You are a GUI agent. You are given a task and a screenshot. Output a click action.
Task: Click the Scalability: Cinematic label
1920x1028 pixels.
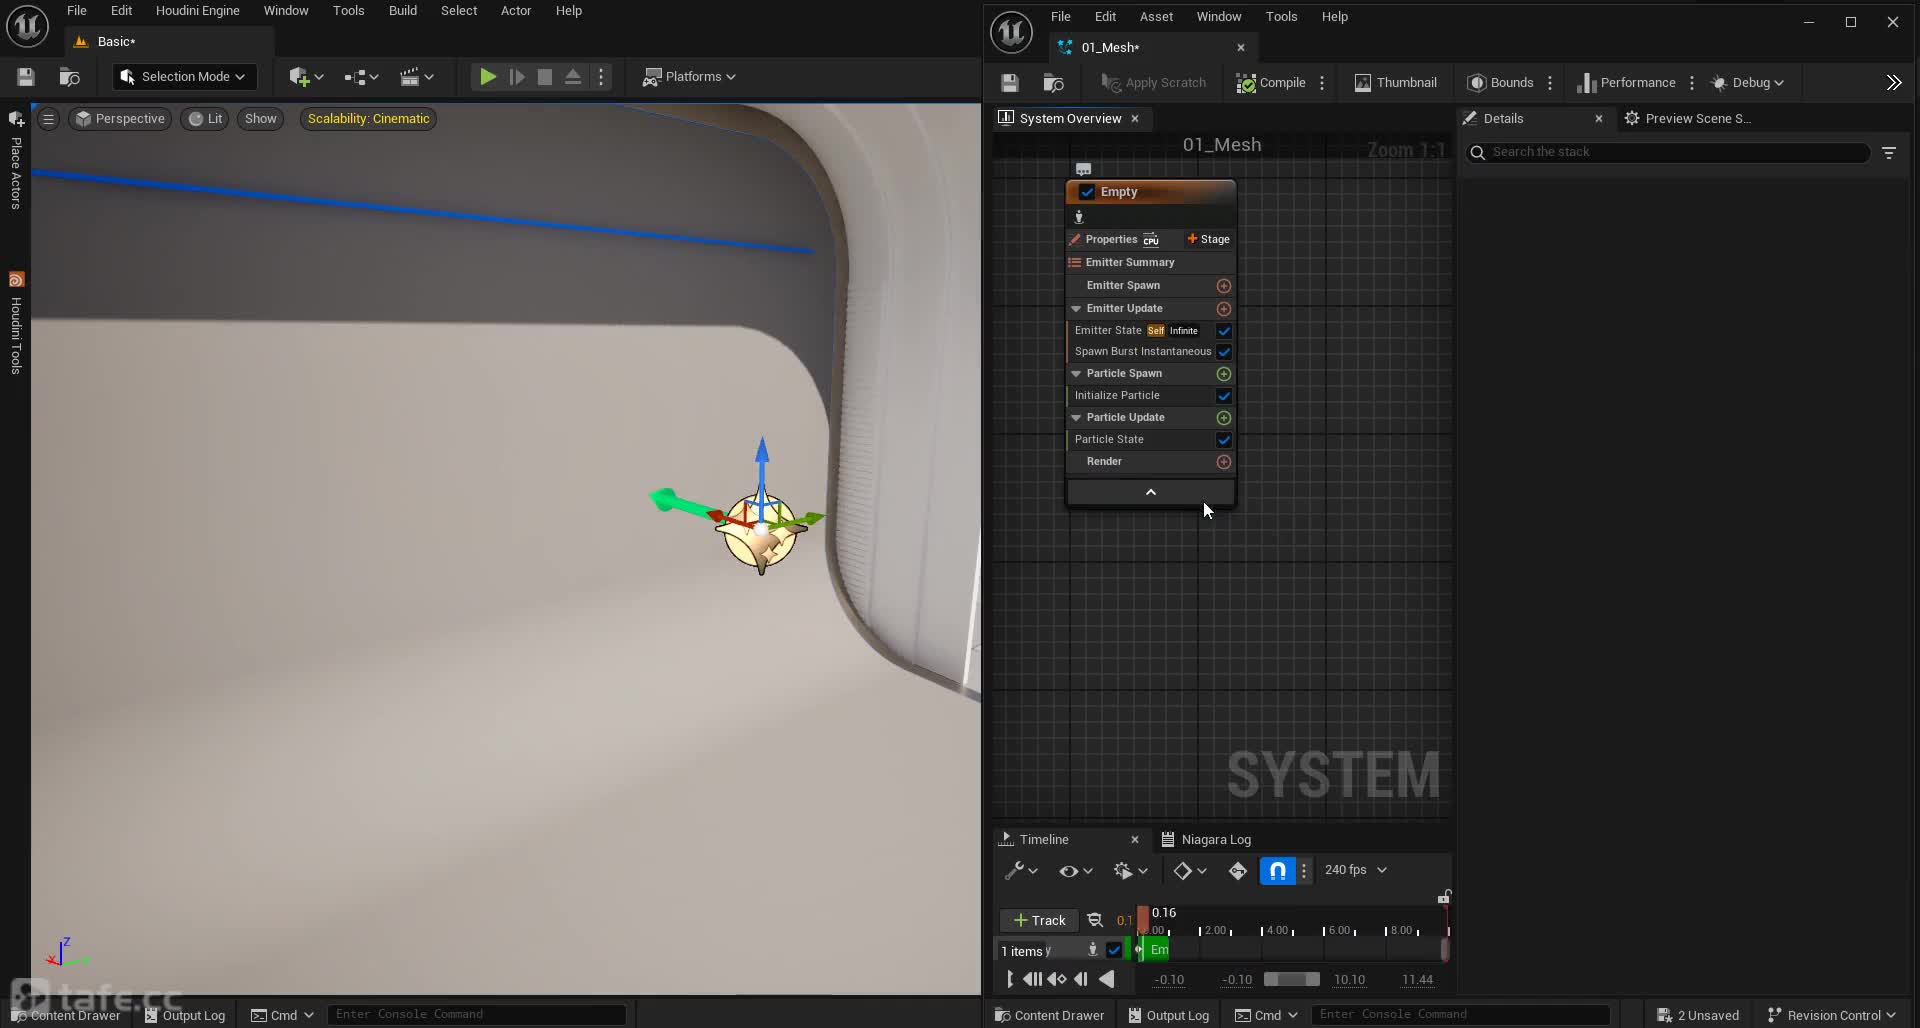click(x=368, y=119)
